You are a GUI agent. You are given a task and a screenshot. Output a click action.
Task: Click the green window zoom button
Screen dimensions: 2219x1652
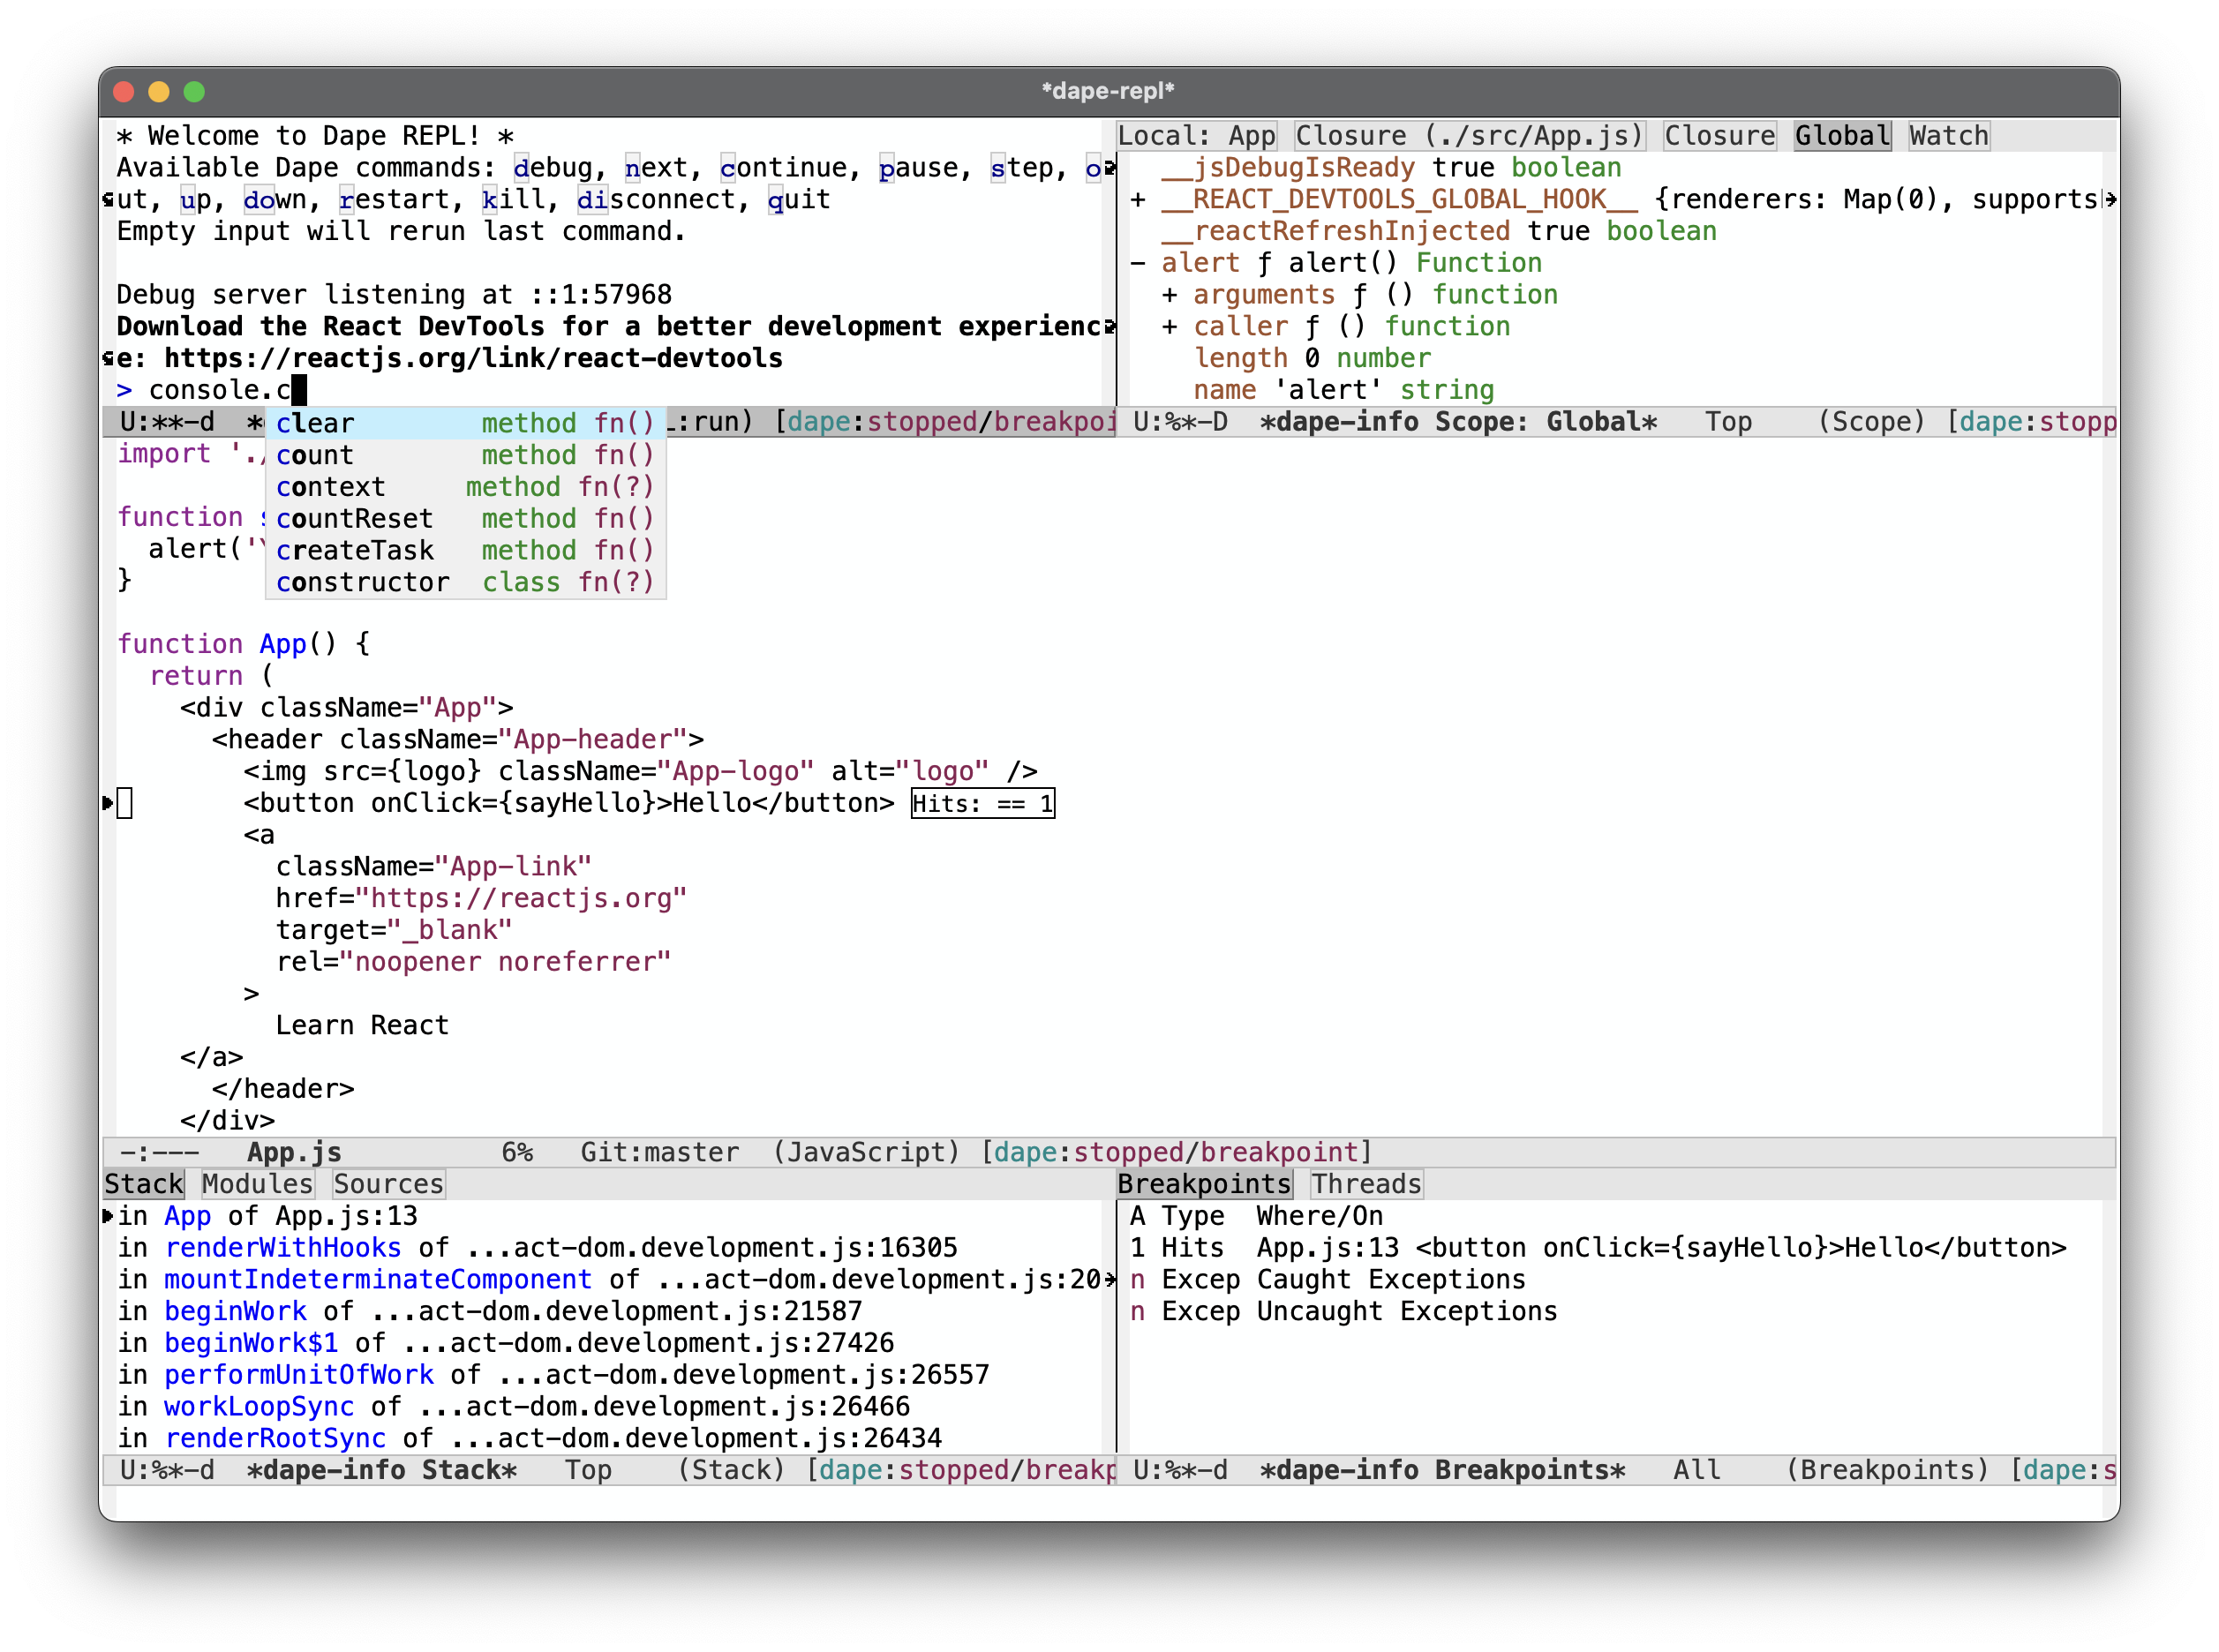pos(194,92)
